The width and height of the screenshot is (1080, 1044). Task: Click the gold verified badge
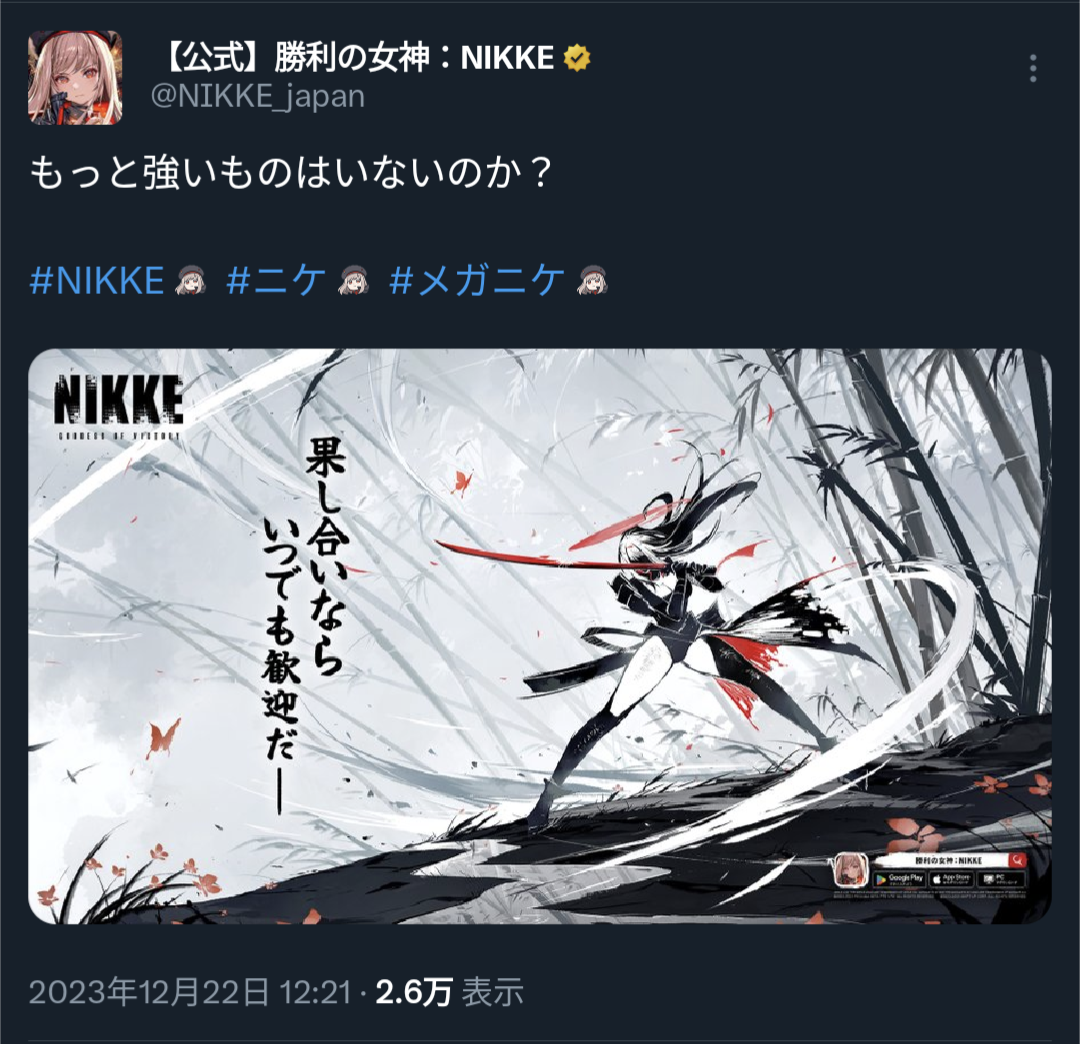[x=577, y=58]
